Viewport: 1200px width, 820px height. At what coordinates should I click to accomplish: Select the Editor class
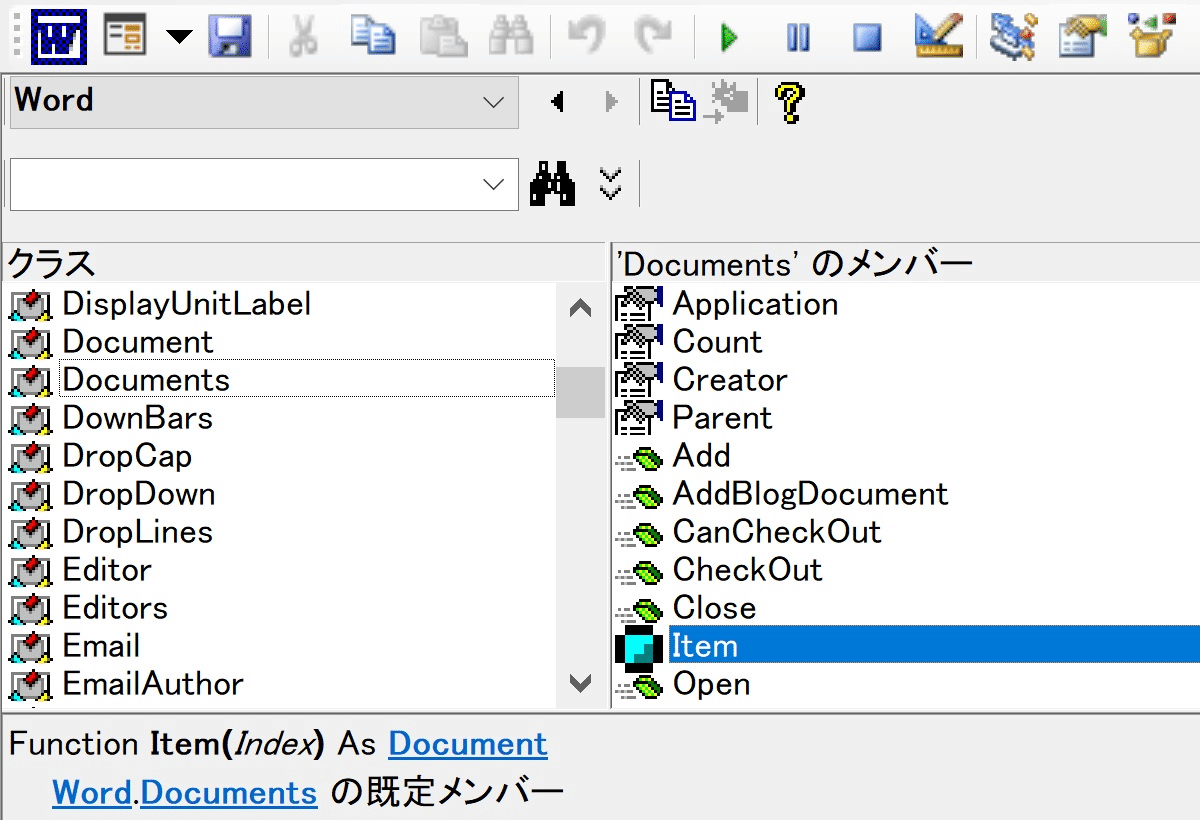click(x=106, y=570)
